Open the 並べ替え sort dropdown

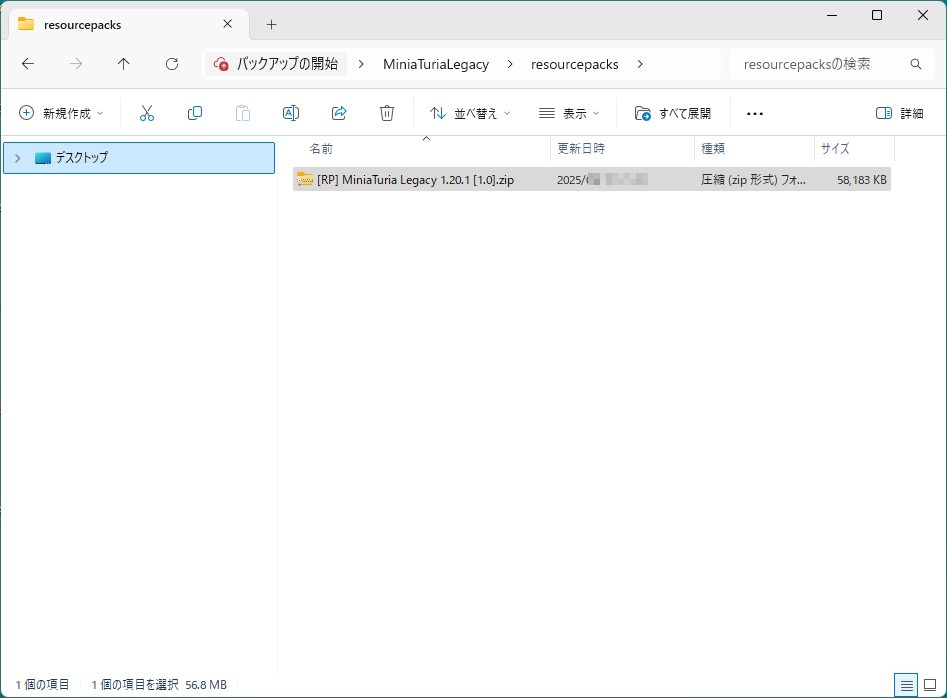[x=470, y=113]
